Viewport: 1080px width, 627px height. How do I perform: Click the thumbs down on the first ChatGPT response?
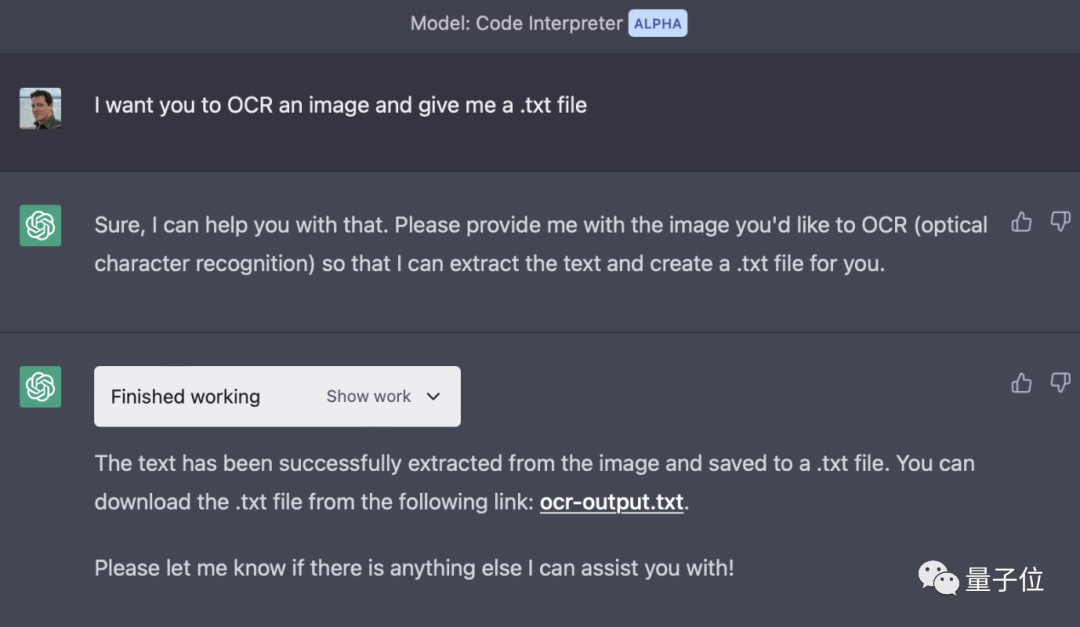click(1060, 222)
